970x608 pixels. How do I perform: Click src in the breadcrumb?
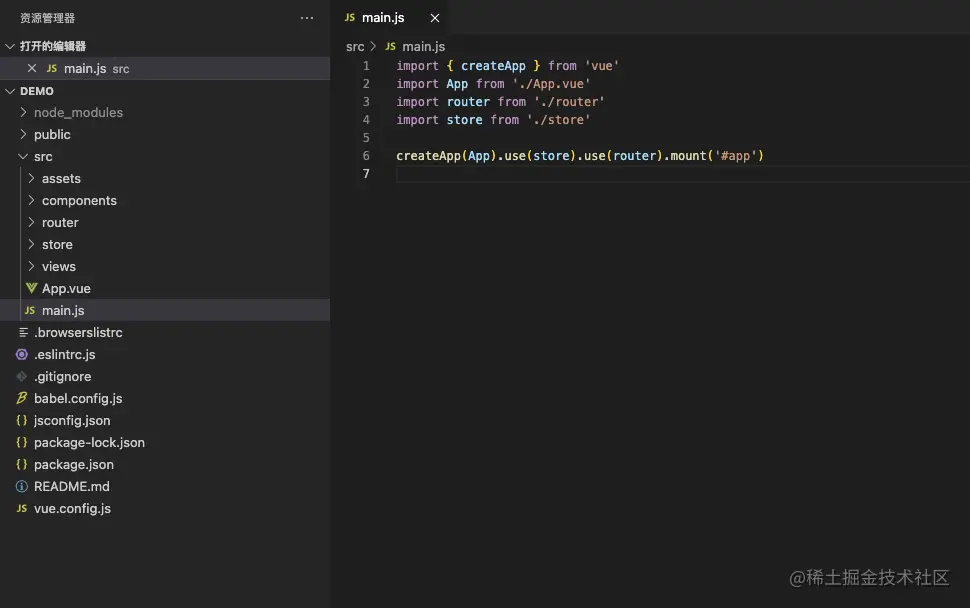click(355, 46)
